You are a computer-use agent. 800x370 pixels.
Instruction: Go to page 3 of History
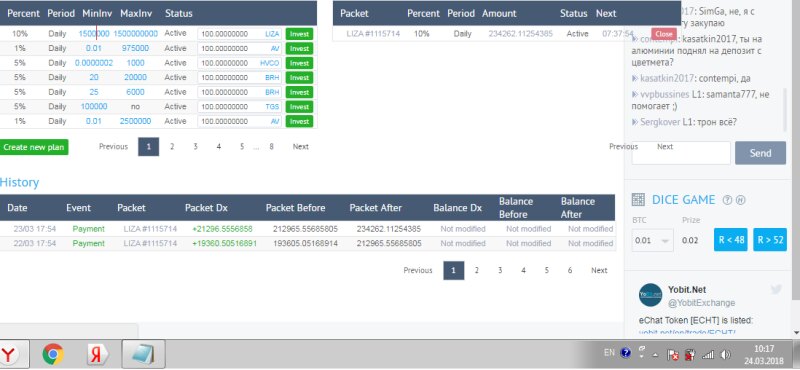tap(500, 270)
